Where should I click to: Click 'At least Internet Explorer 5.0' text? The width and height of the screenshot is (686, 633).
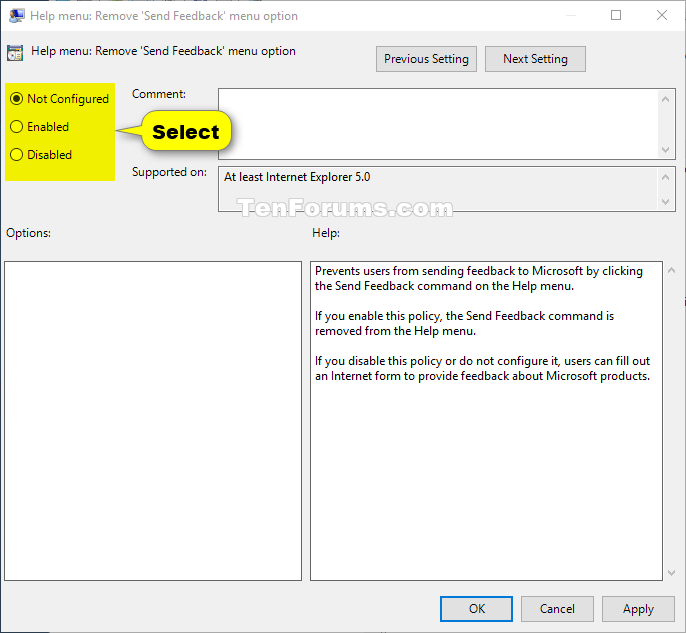coord(297,177)
